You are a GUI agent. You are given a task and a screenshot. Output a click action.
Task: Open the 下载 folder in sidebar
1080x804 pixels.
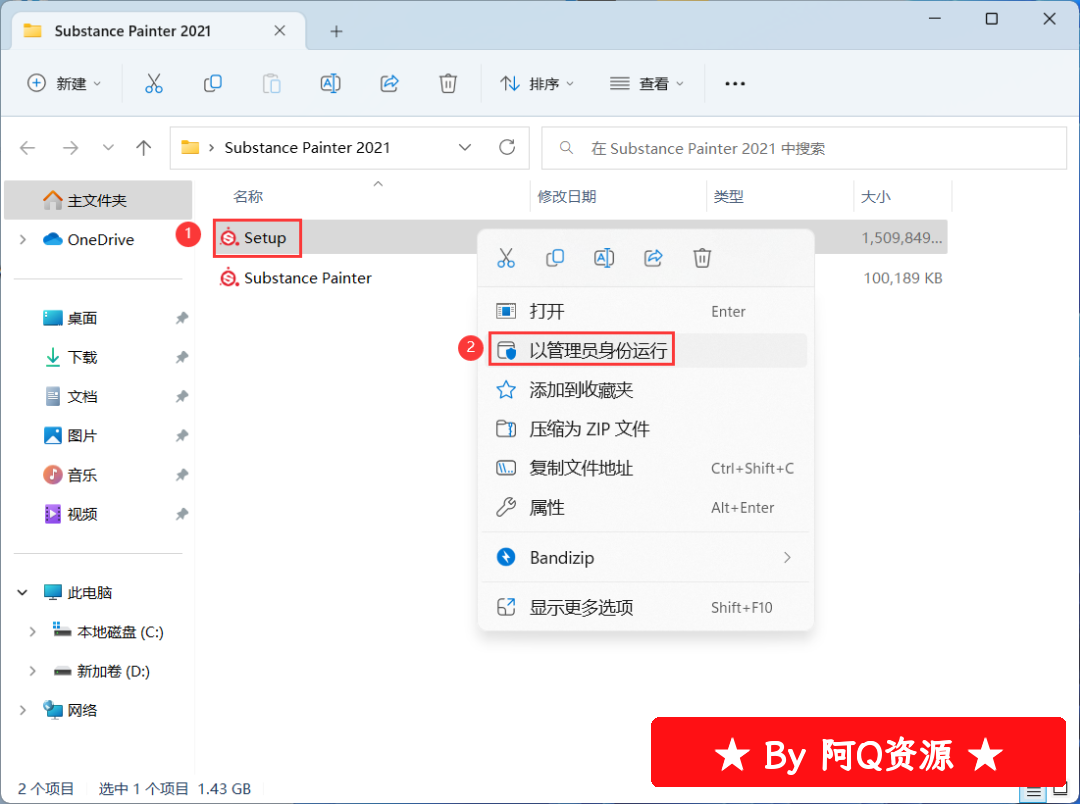tap(82, 357)
